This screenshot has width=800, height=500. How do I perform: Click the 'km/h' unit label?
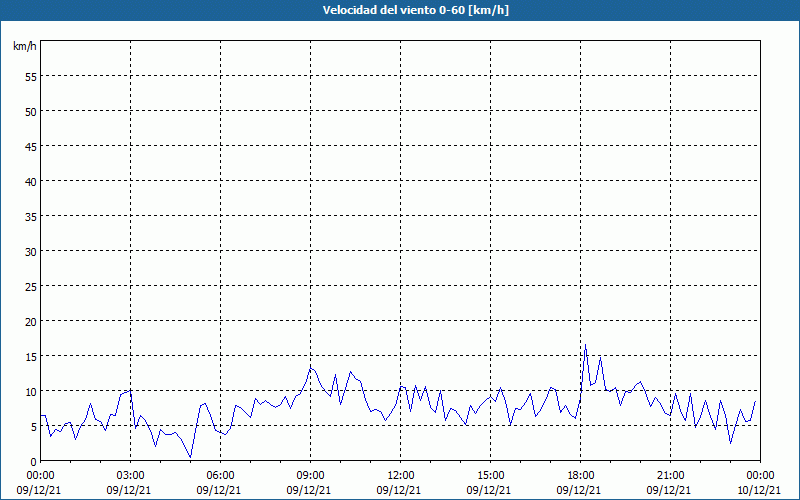click(x=24, y=46)
